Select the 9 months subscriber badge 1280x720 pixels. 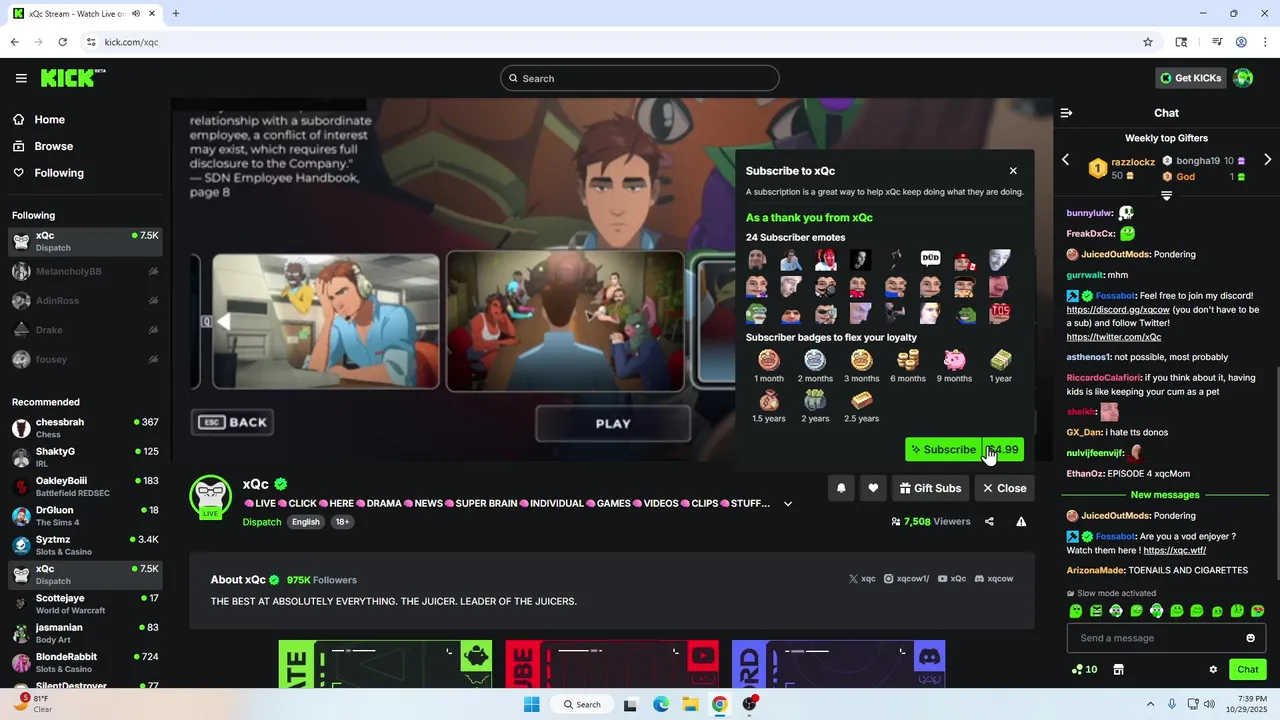(x=954, y=366)
